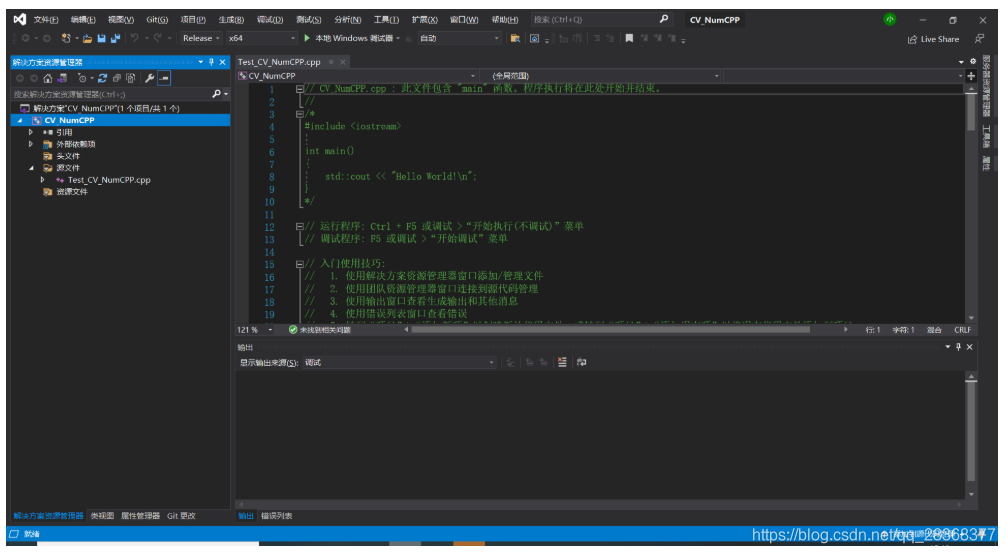Toggle word wrap in Output panel

click(581, 362)
